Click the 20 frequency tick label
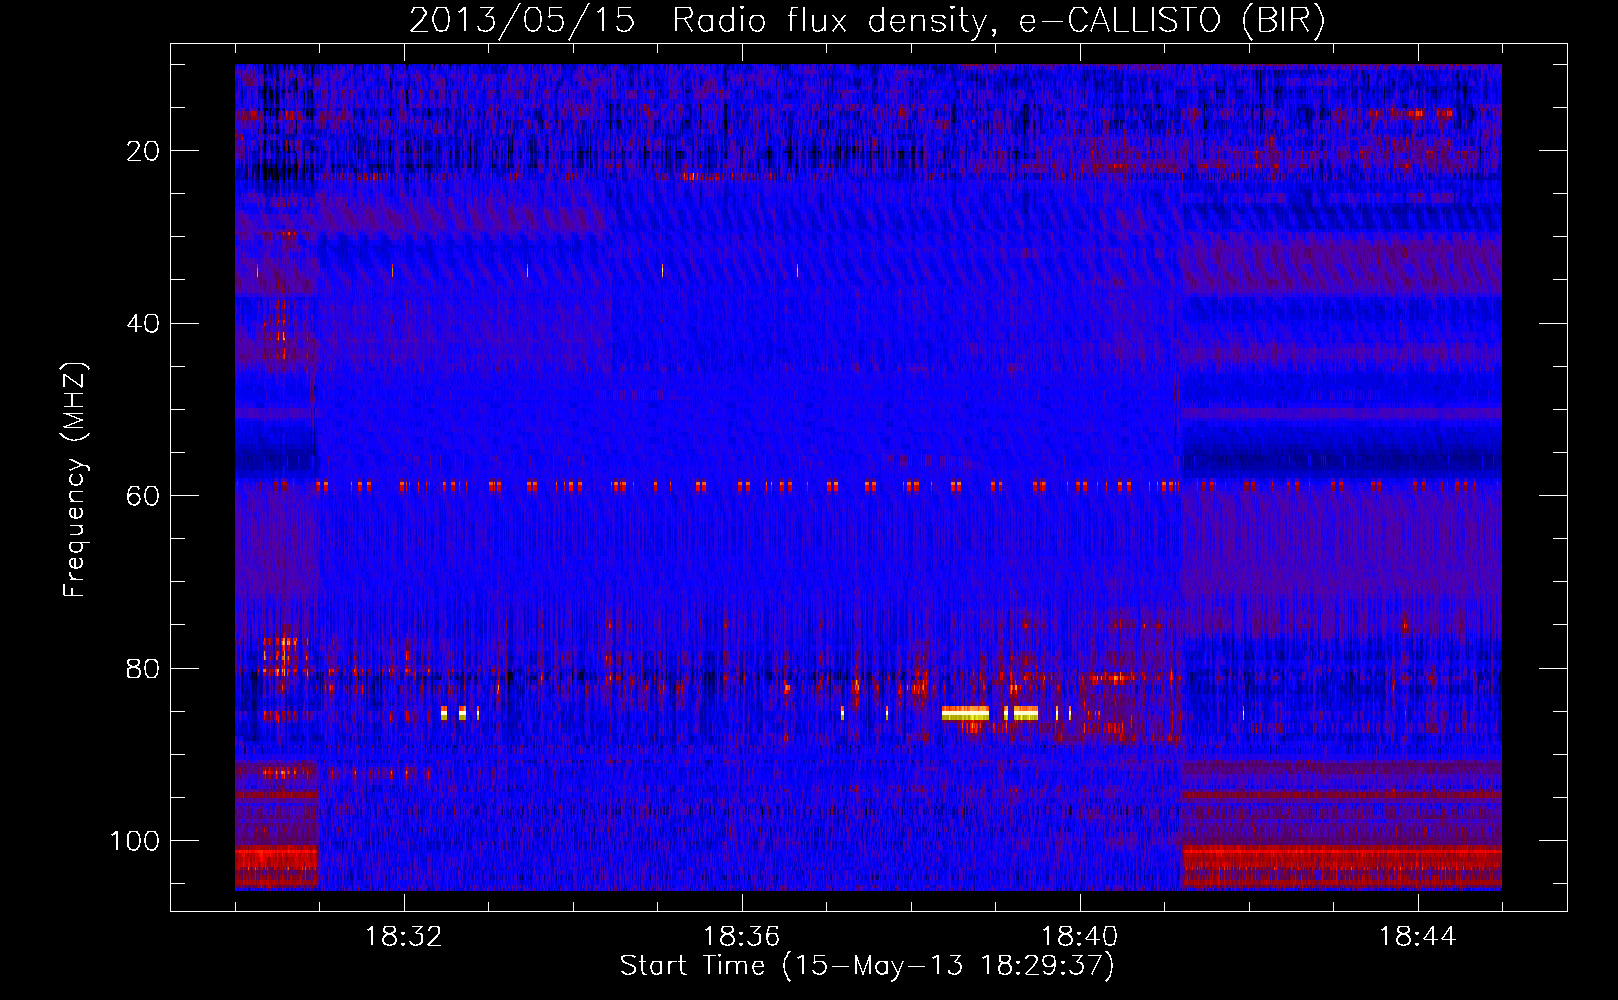 [143, 151]
